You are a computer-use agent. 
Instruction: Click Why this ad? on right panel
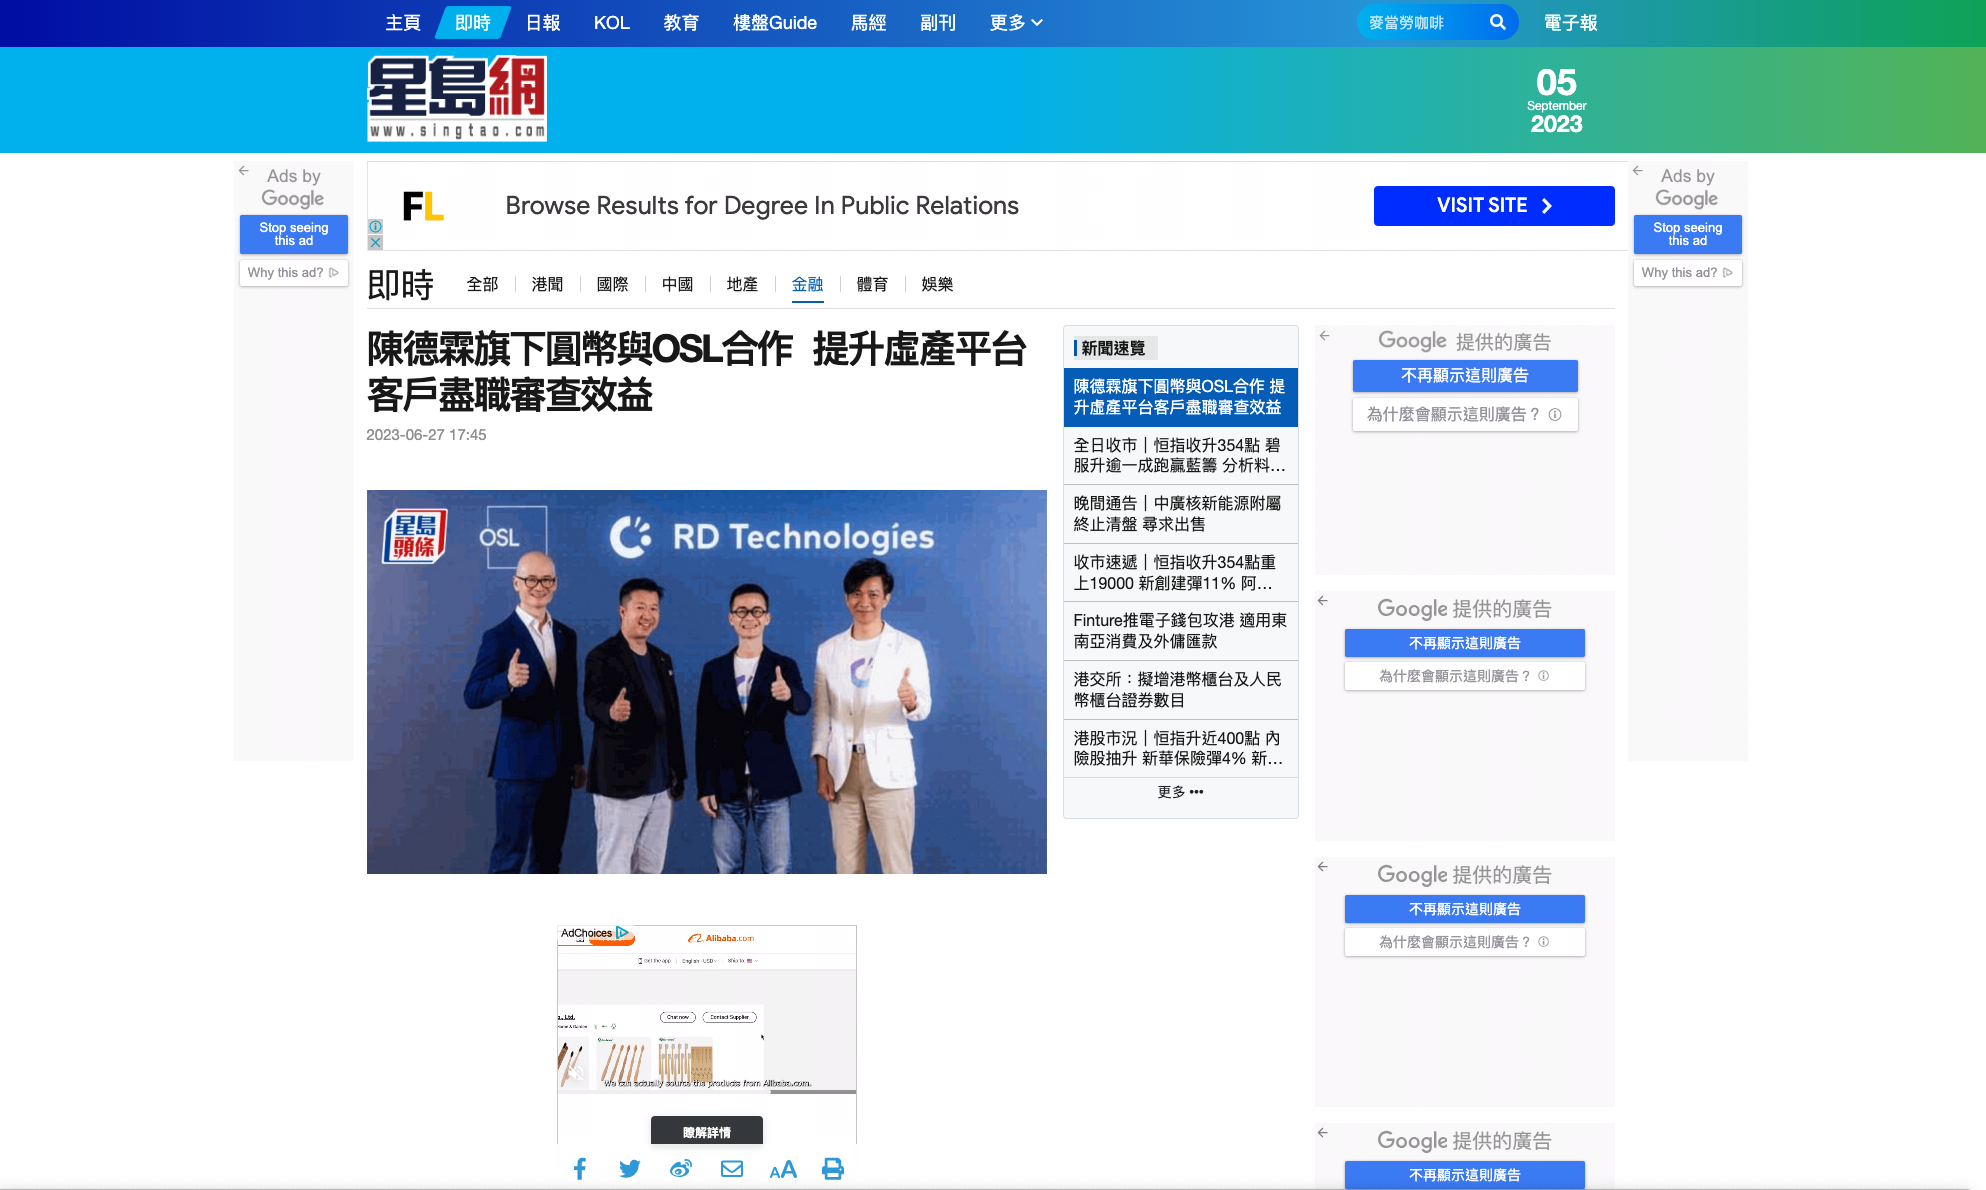pos(1688,273)
